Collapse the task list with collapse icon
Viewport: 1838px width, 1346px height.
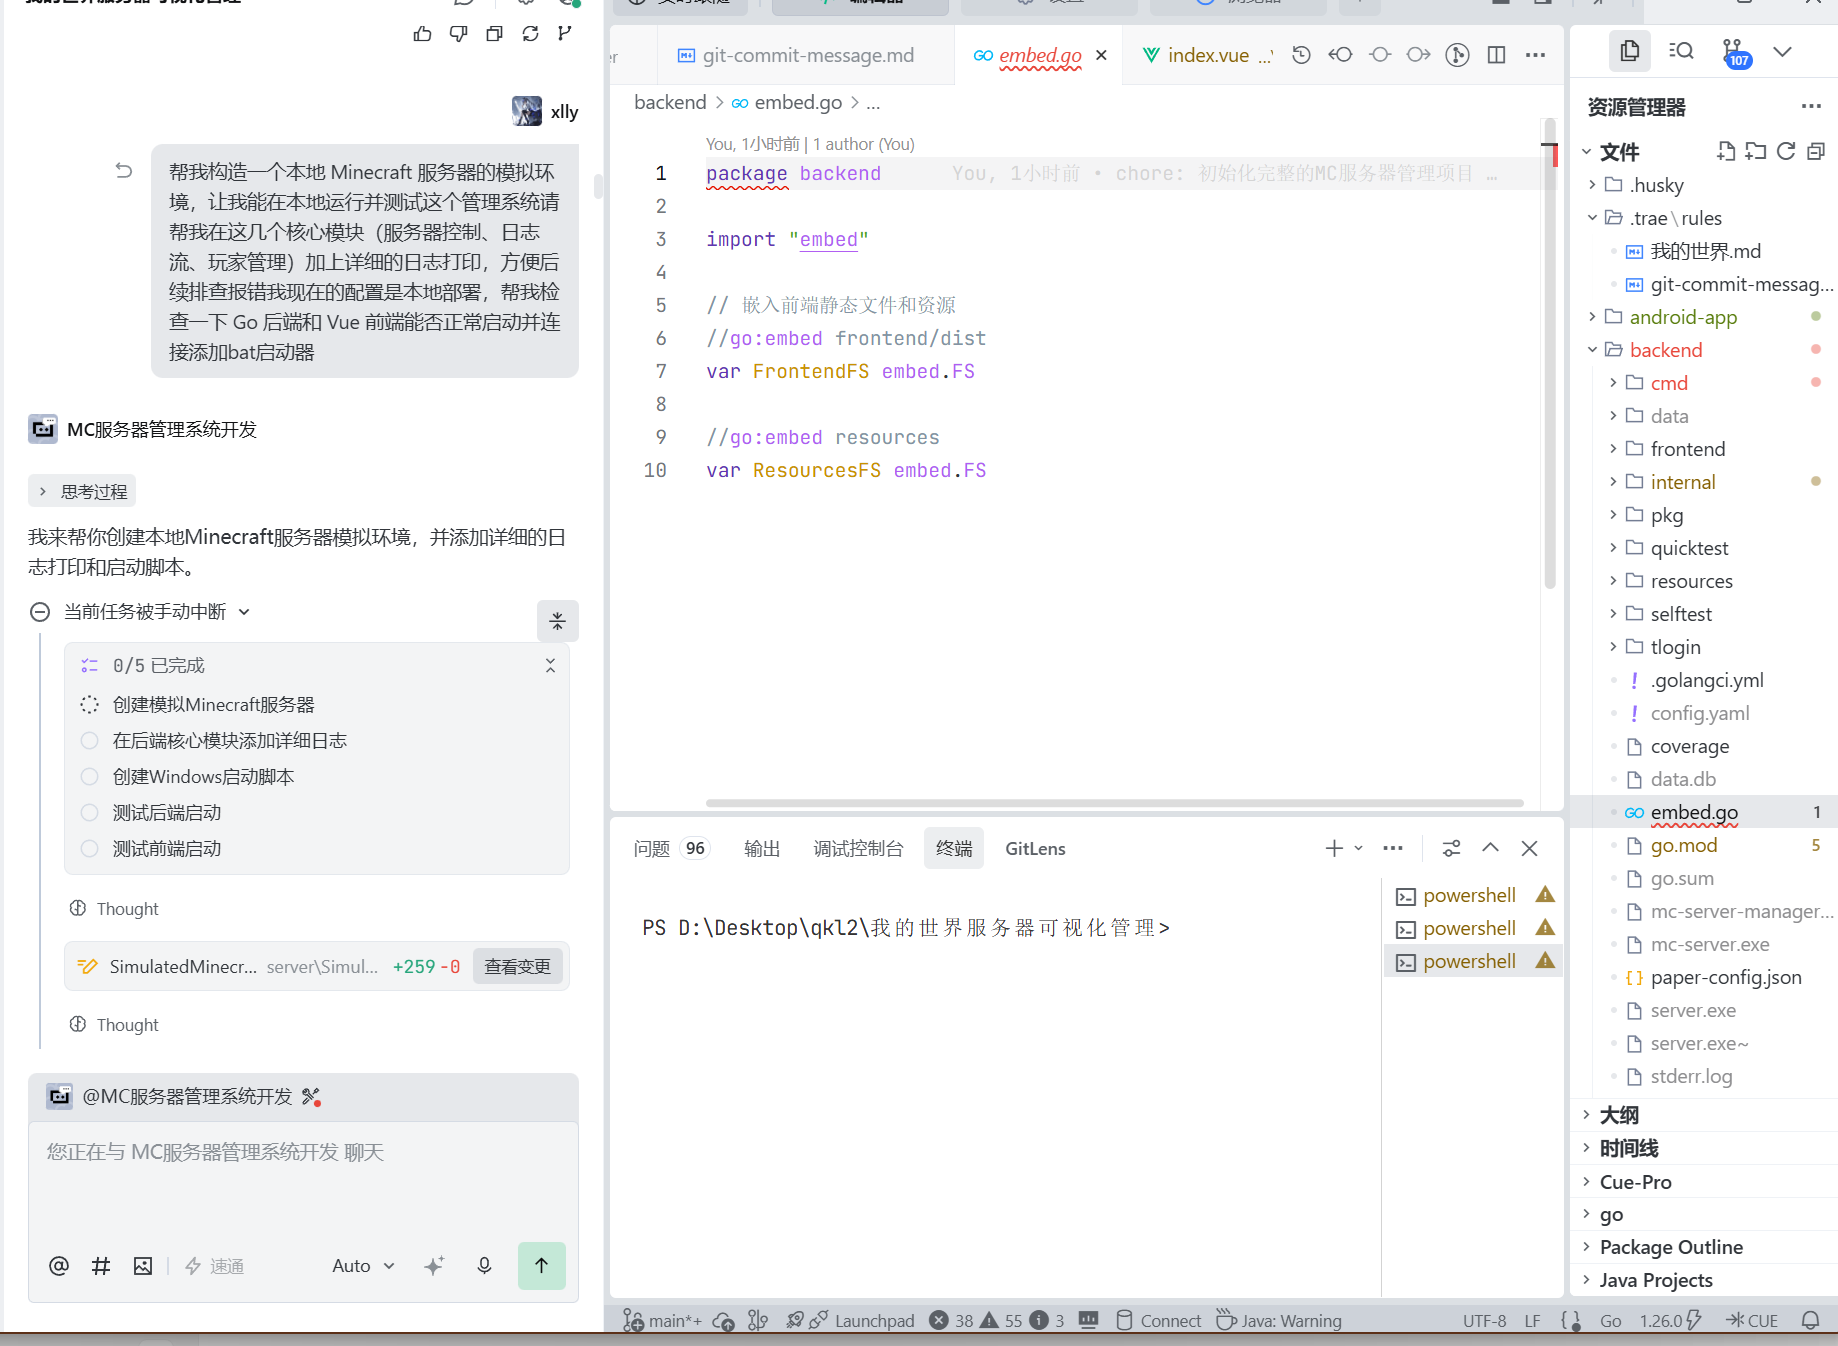(x=557, y=621)
